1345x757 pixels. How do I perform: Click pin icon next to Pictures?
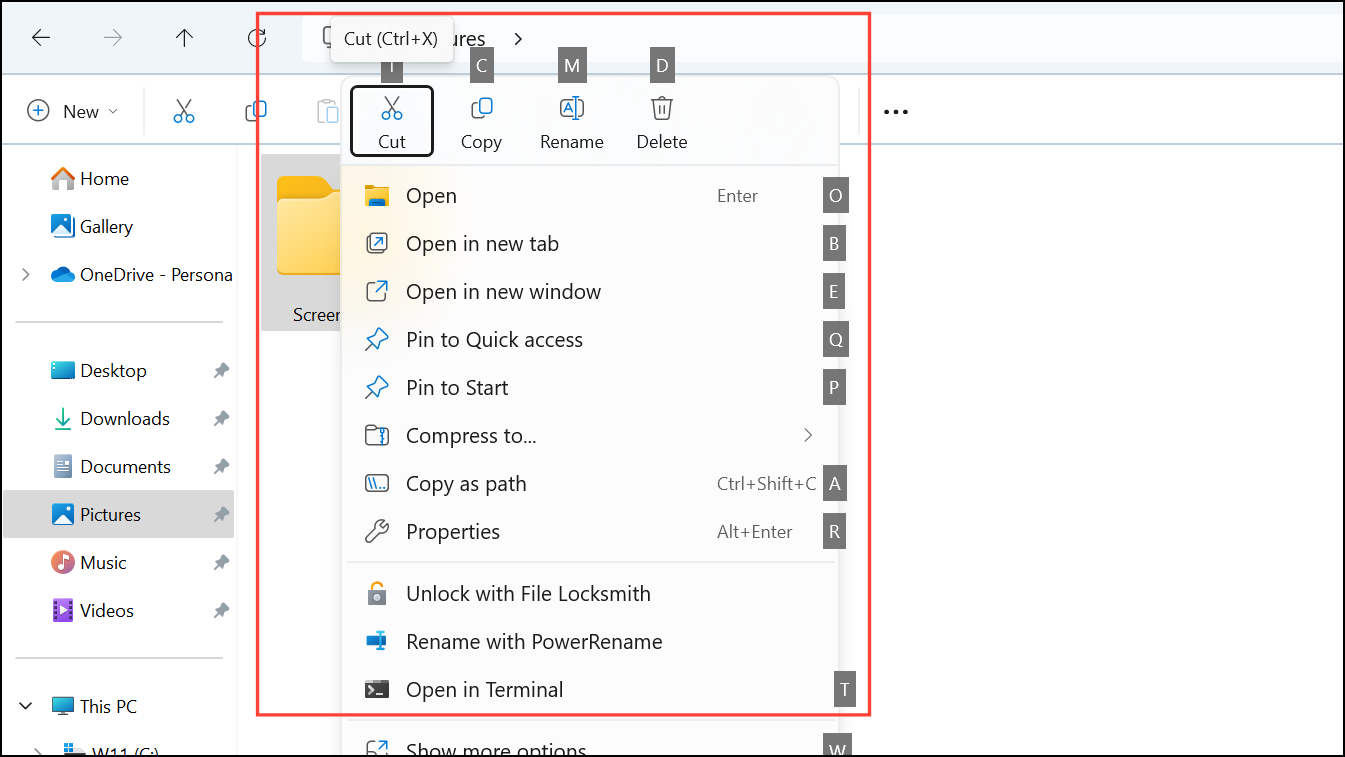click(221, 515)
